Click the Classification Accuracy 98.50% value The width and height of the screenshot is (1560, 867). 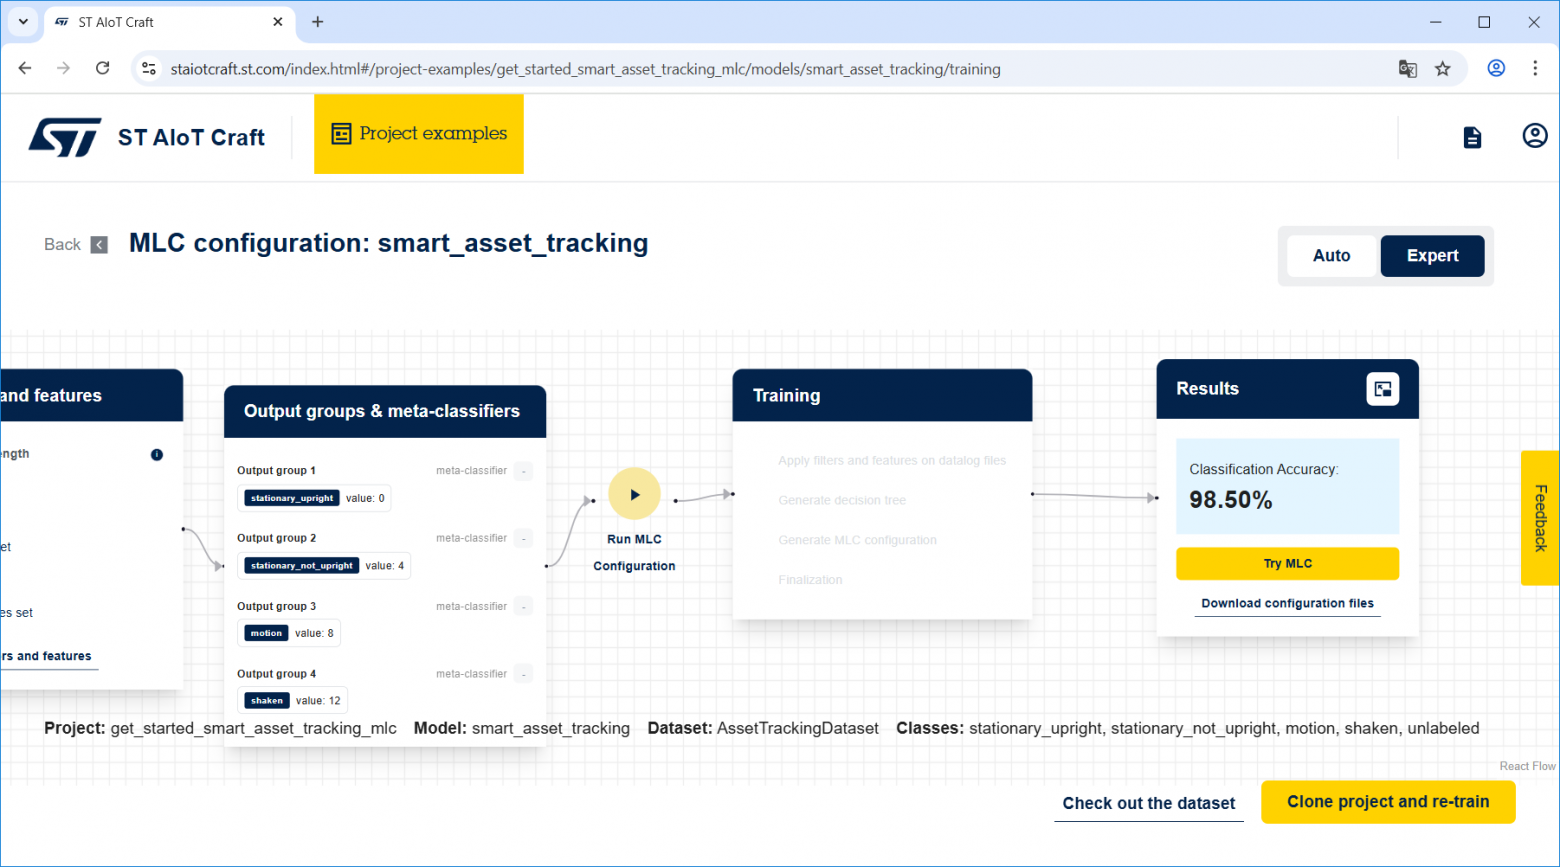coord(1231,500)
